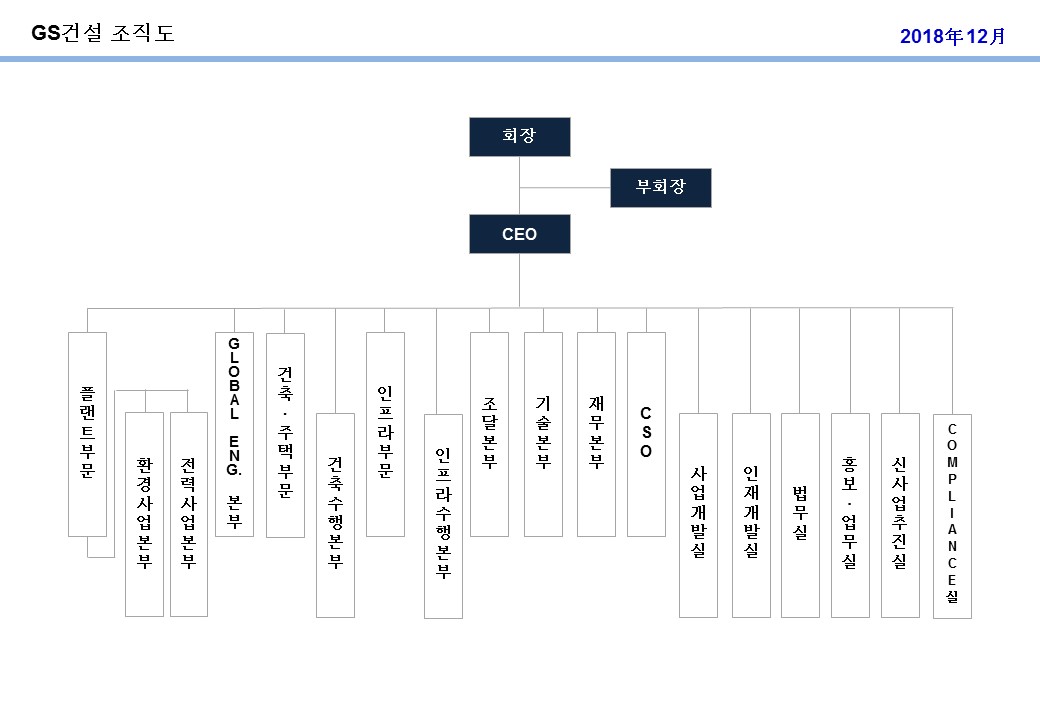This screenshot has width=1040, height=720.
Task: Click the 건축수행본부 box
Action: click(336, 515)
